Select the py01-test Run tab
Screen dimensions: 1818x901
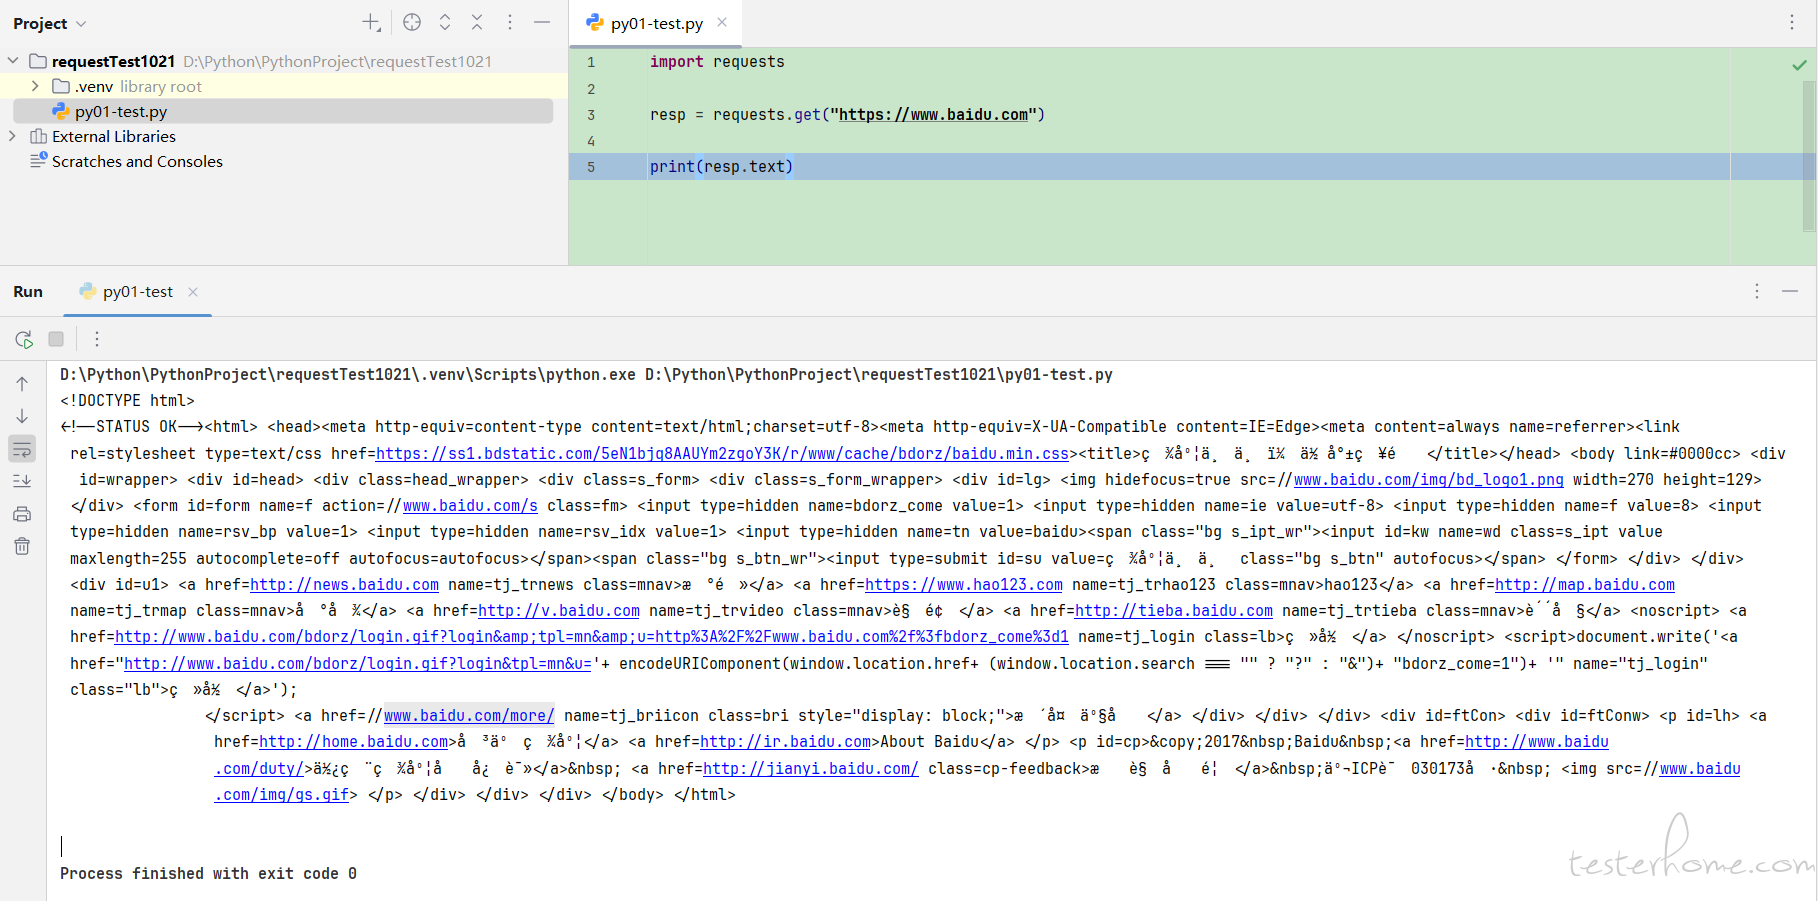pos(137,292)
